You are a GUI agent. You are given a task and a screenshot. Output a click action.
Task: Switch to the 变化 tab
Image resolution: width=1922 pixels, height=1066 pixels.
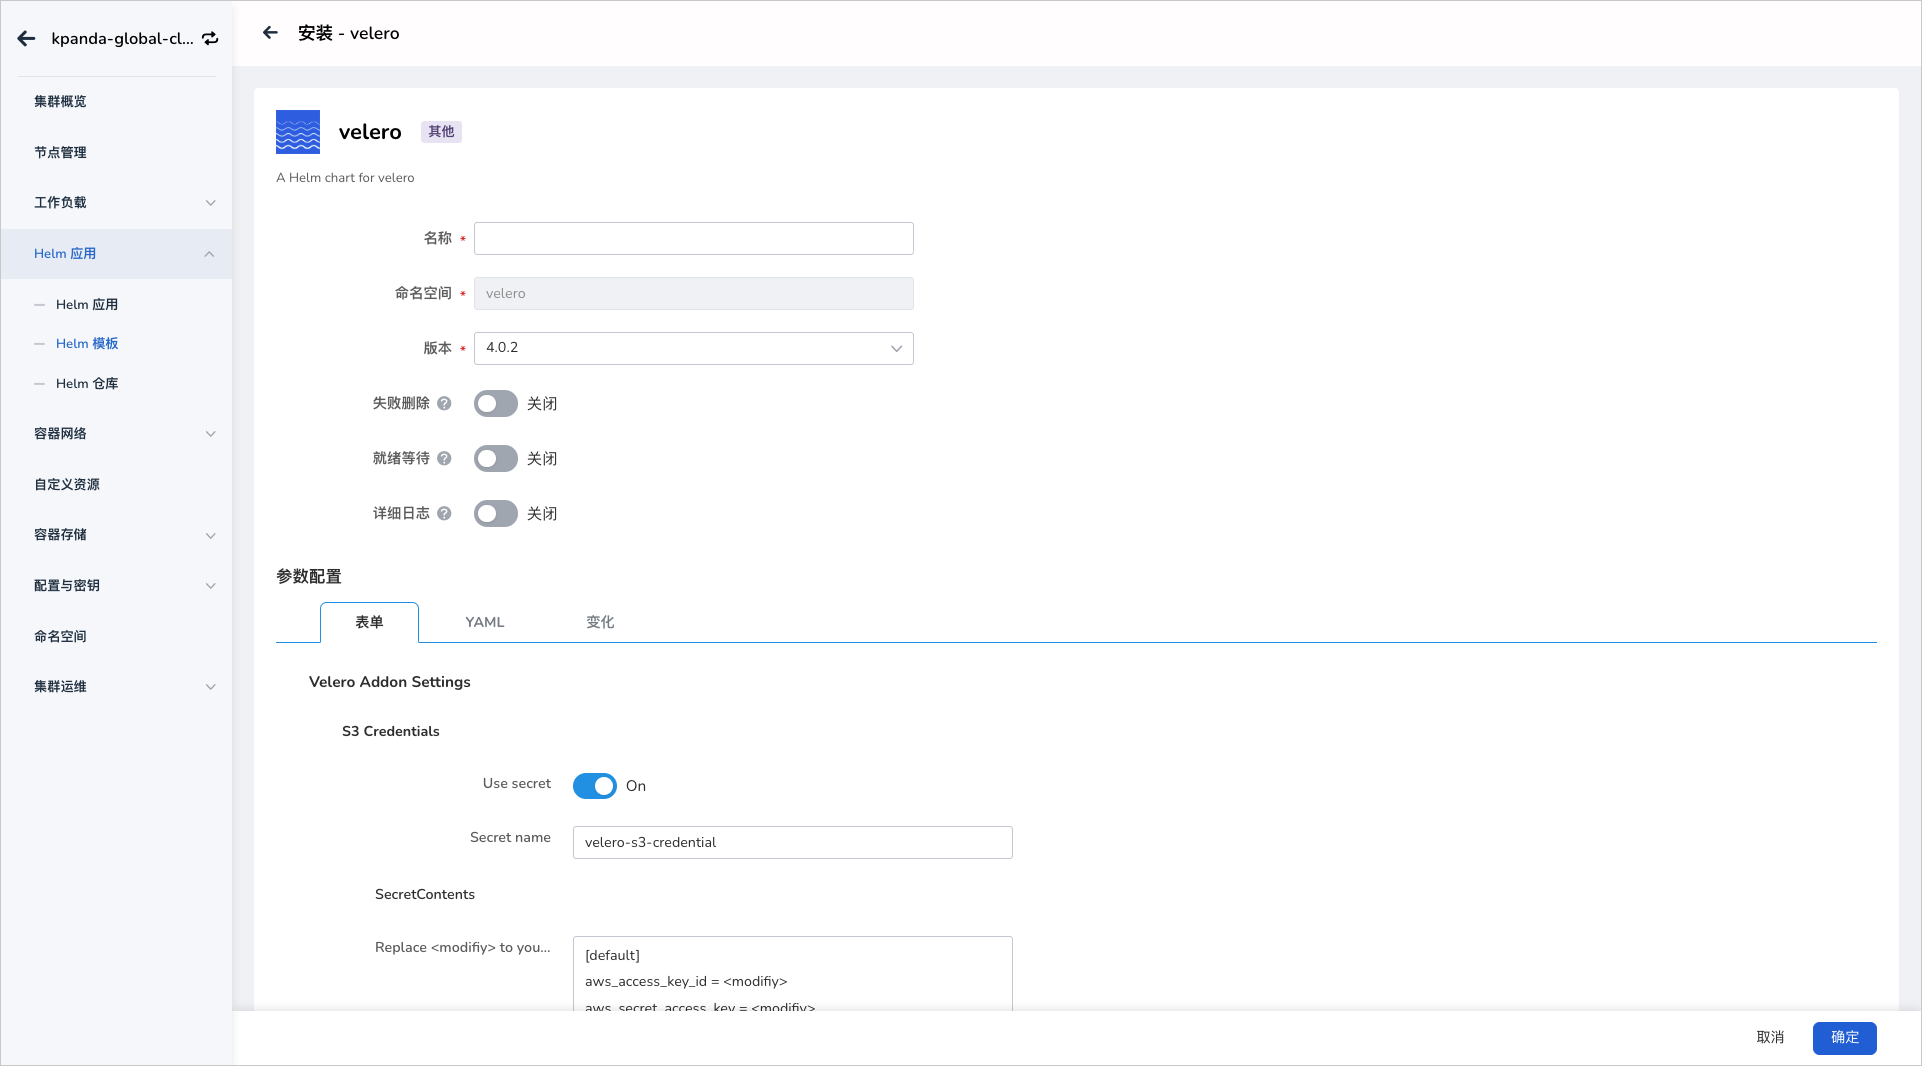[600, 622]
